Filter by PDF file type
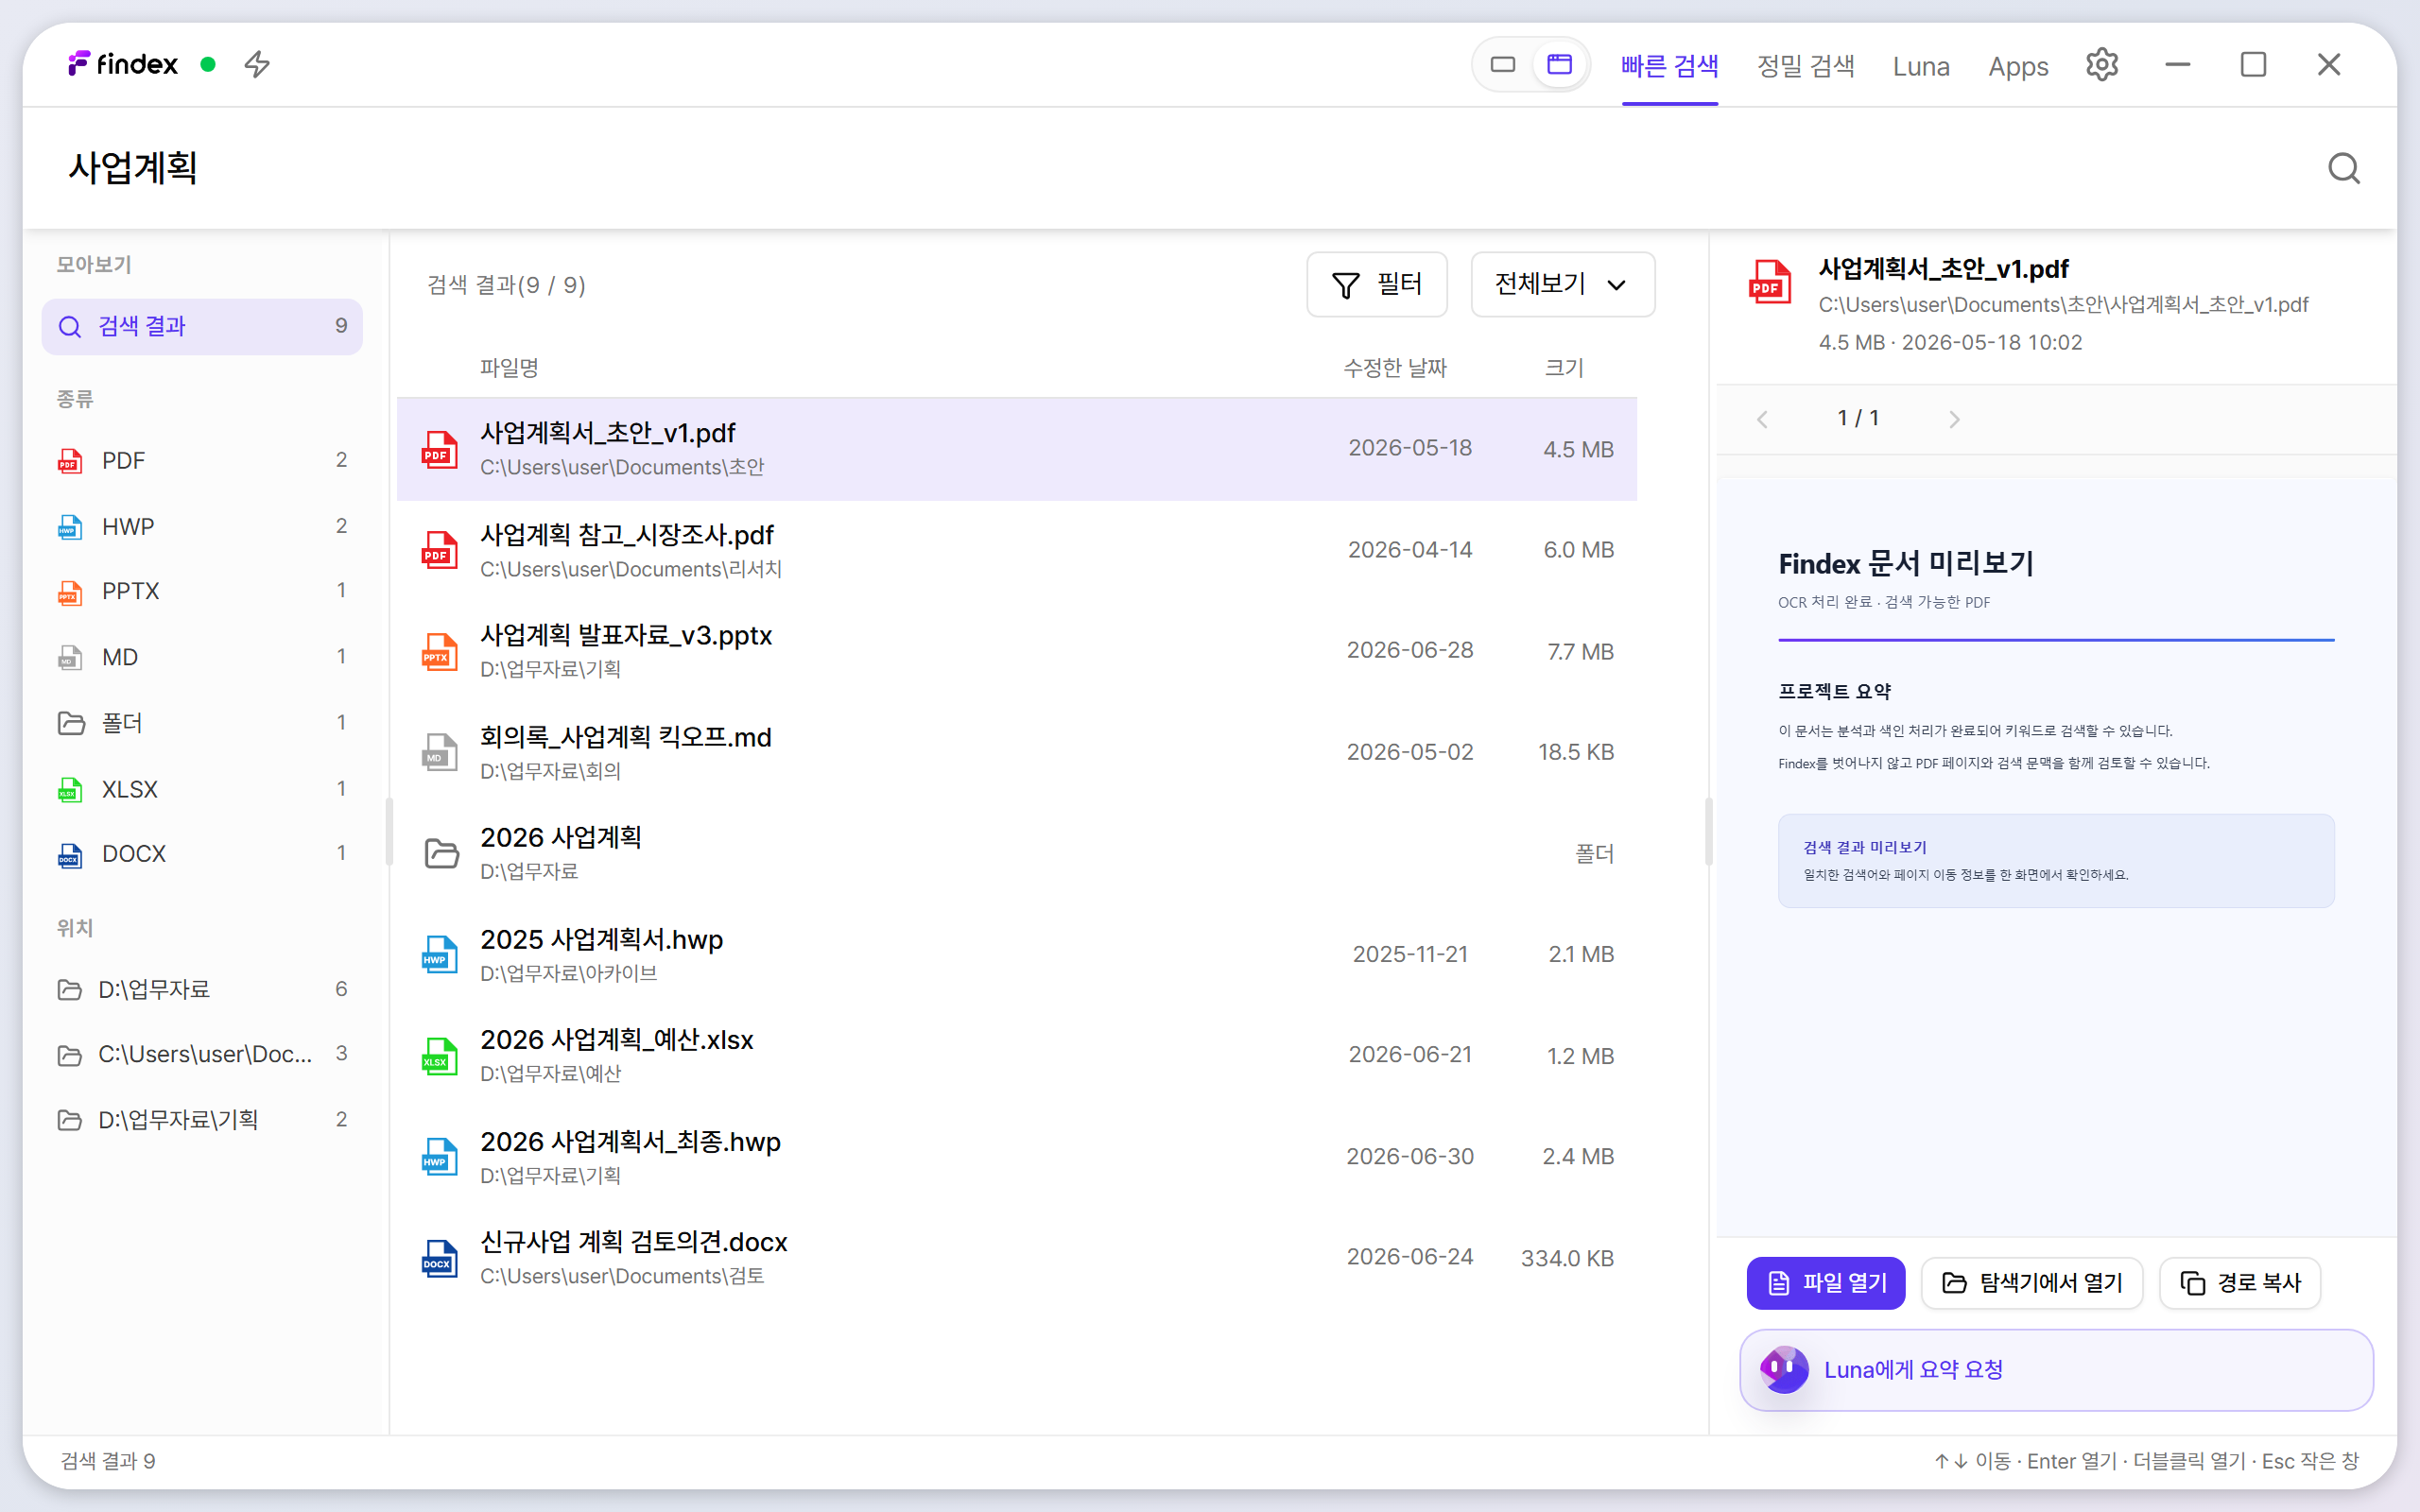This screenshot has width=2420, height=1512. point(202,460)
